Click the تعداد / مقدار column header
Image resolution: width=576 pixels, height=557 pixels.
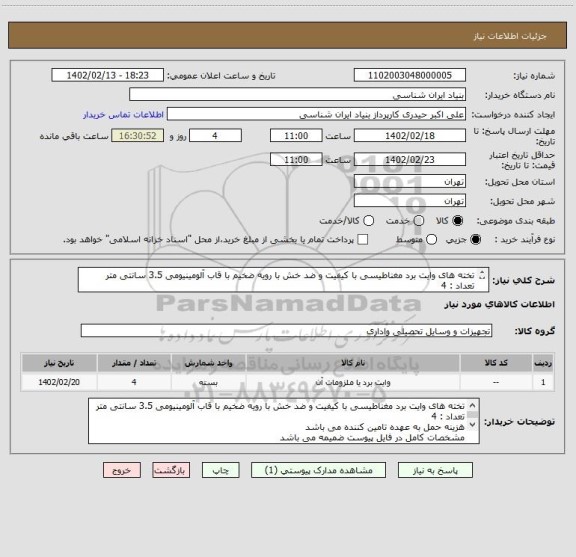[134, 363]
